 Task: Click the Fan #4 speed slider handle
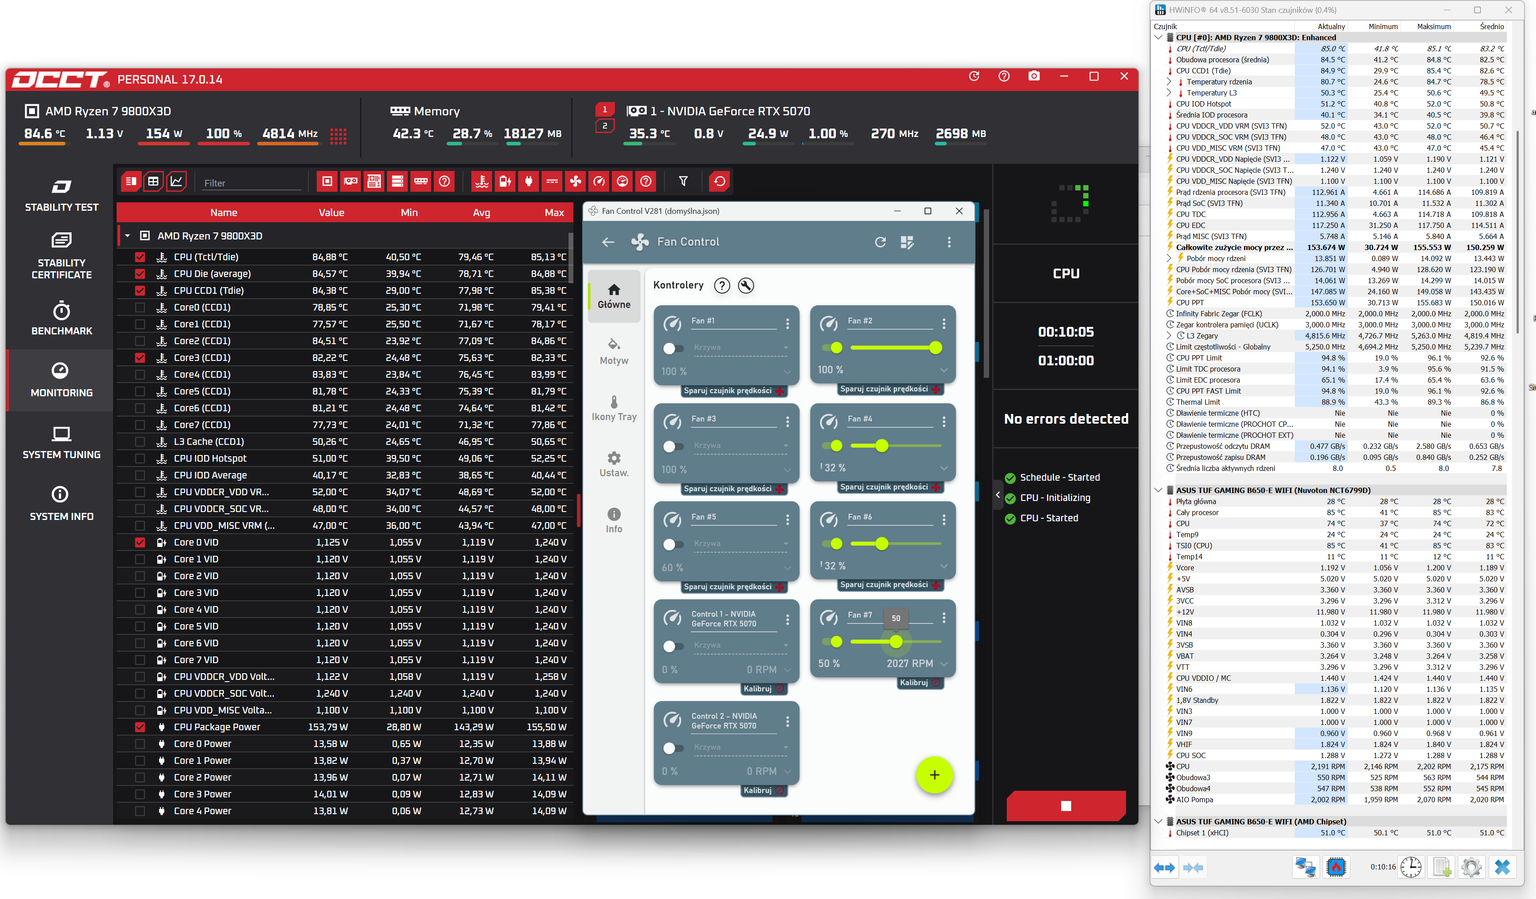click(x=882, y=446)
